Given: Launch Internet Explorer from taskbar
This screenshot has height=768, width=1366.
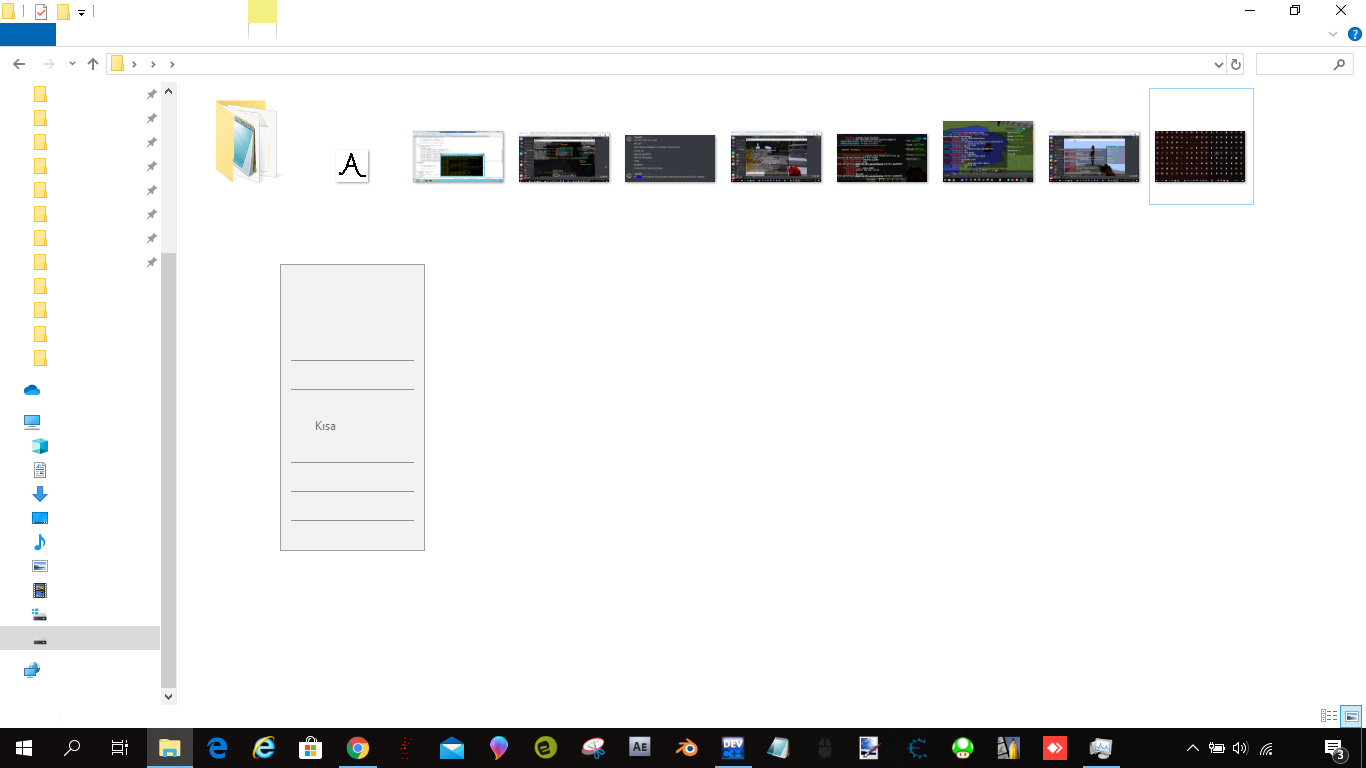Looking at the screenshot, I should 264,748.
